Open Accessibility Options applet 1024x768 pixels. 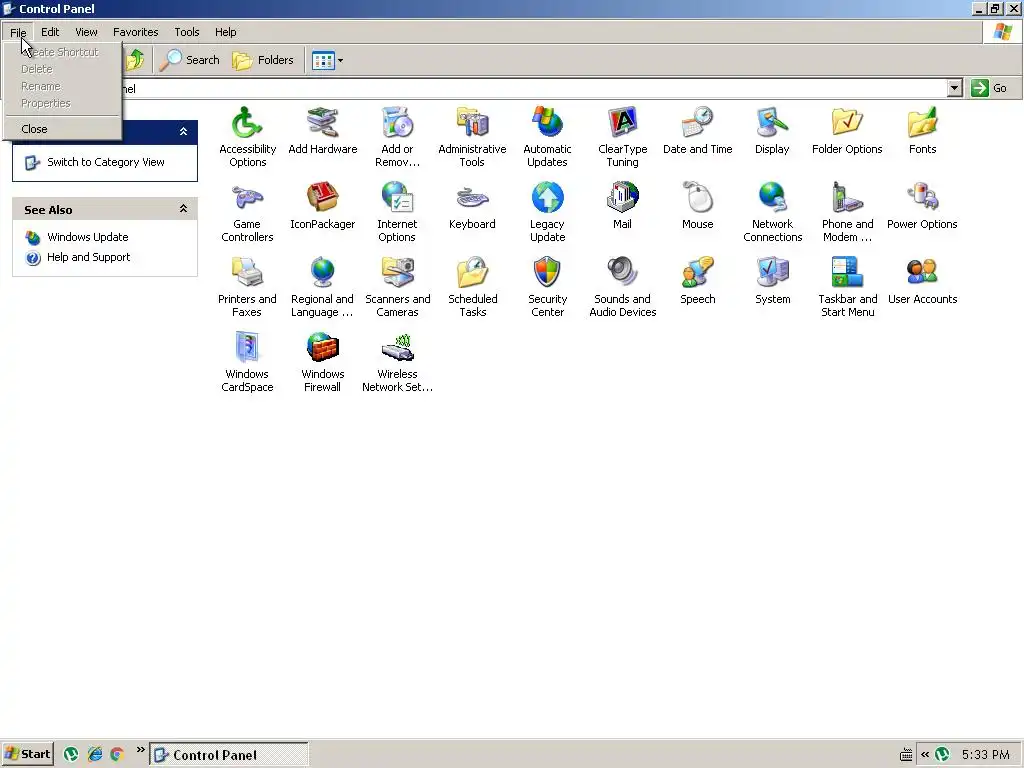(247, 123)
